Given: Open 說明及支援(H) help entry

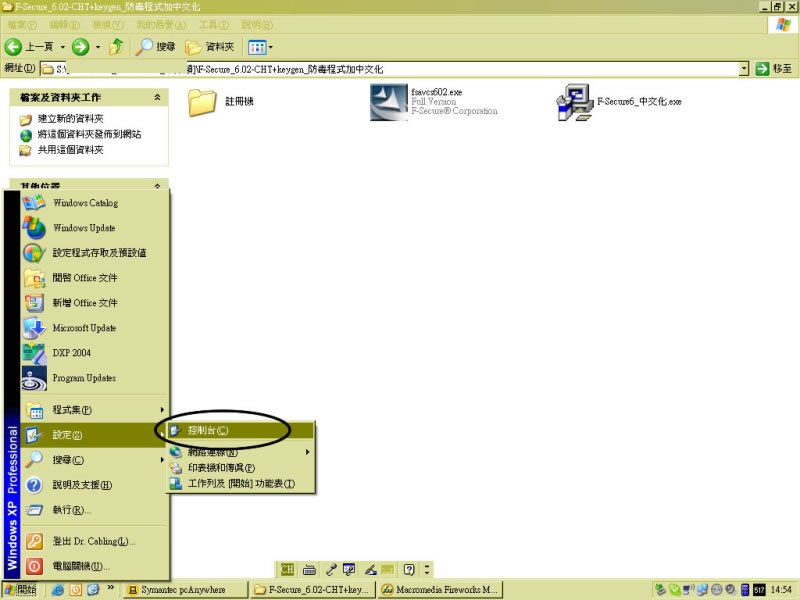Looking at the screenshot, I should 94,485.
